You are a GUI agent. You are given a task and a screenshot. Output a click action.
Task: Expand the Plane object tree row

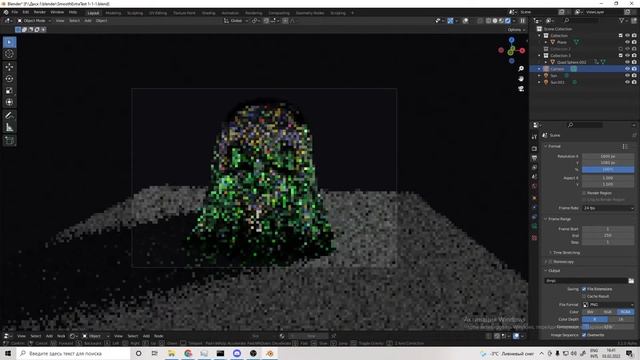pyautogui.click(x=546, y=42)
